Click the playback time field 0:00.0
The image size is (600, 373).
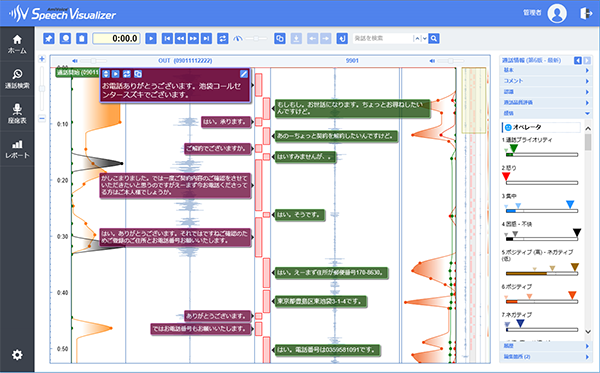pos(116,38)
